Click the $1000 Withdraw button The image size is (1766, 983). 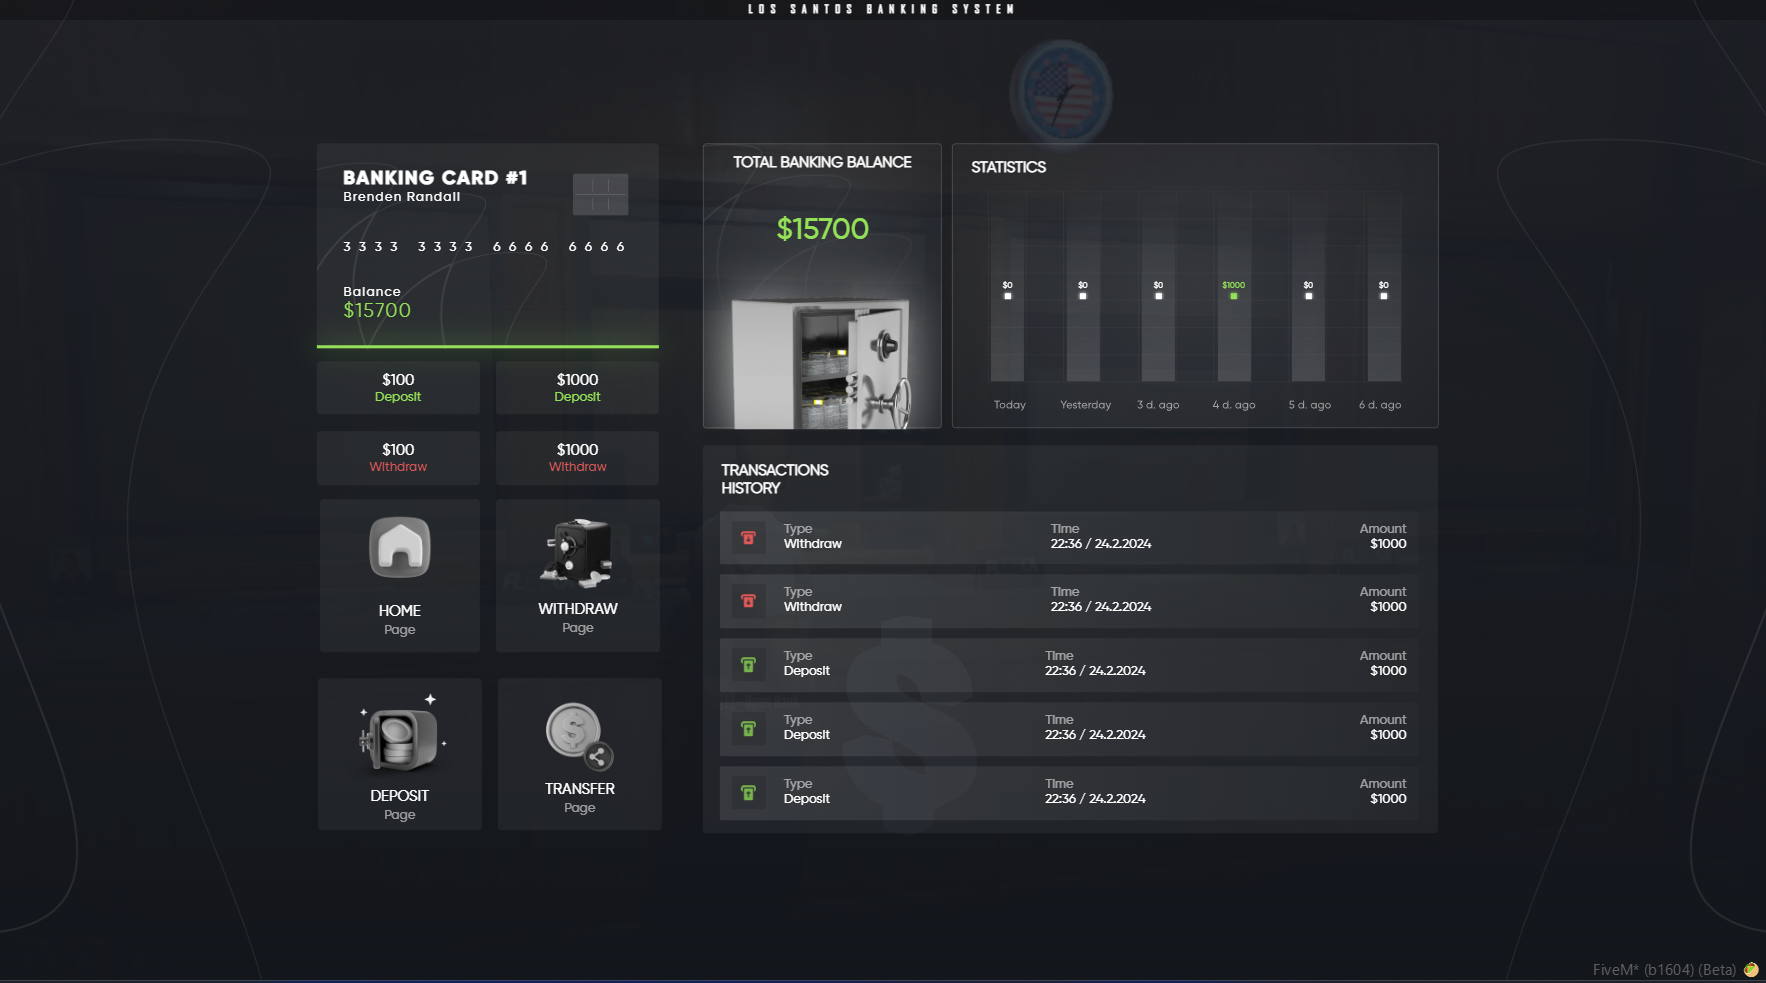pos(577,458)
